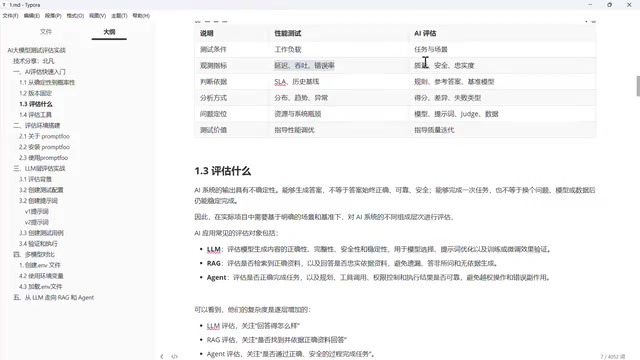Click the 模型、提示词、Judge、数据 cell
Screen dimensions: 640x360
(x=502, y=114)
